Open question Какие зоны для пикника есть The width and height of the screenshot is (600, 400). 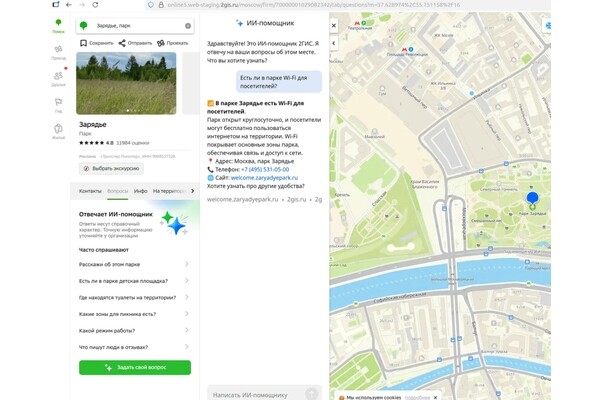pyautogui.click(x=134, y=314)
